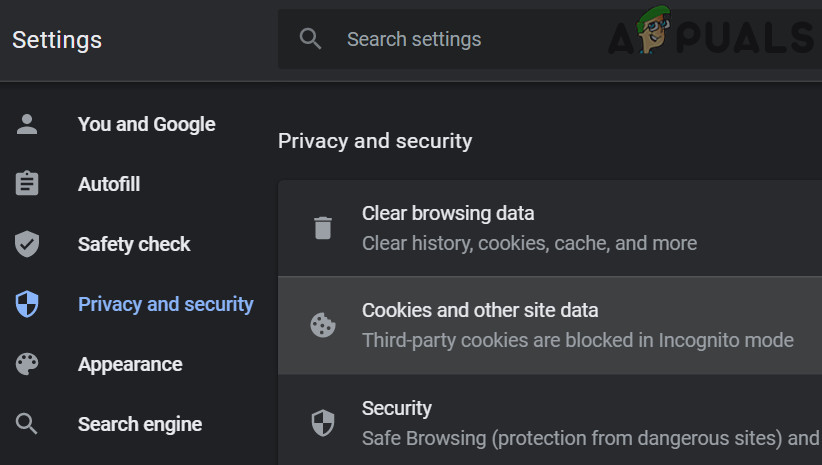Click the blue shield Privacy and security icon

(x=27, y=305)
